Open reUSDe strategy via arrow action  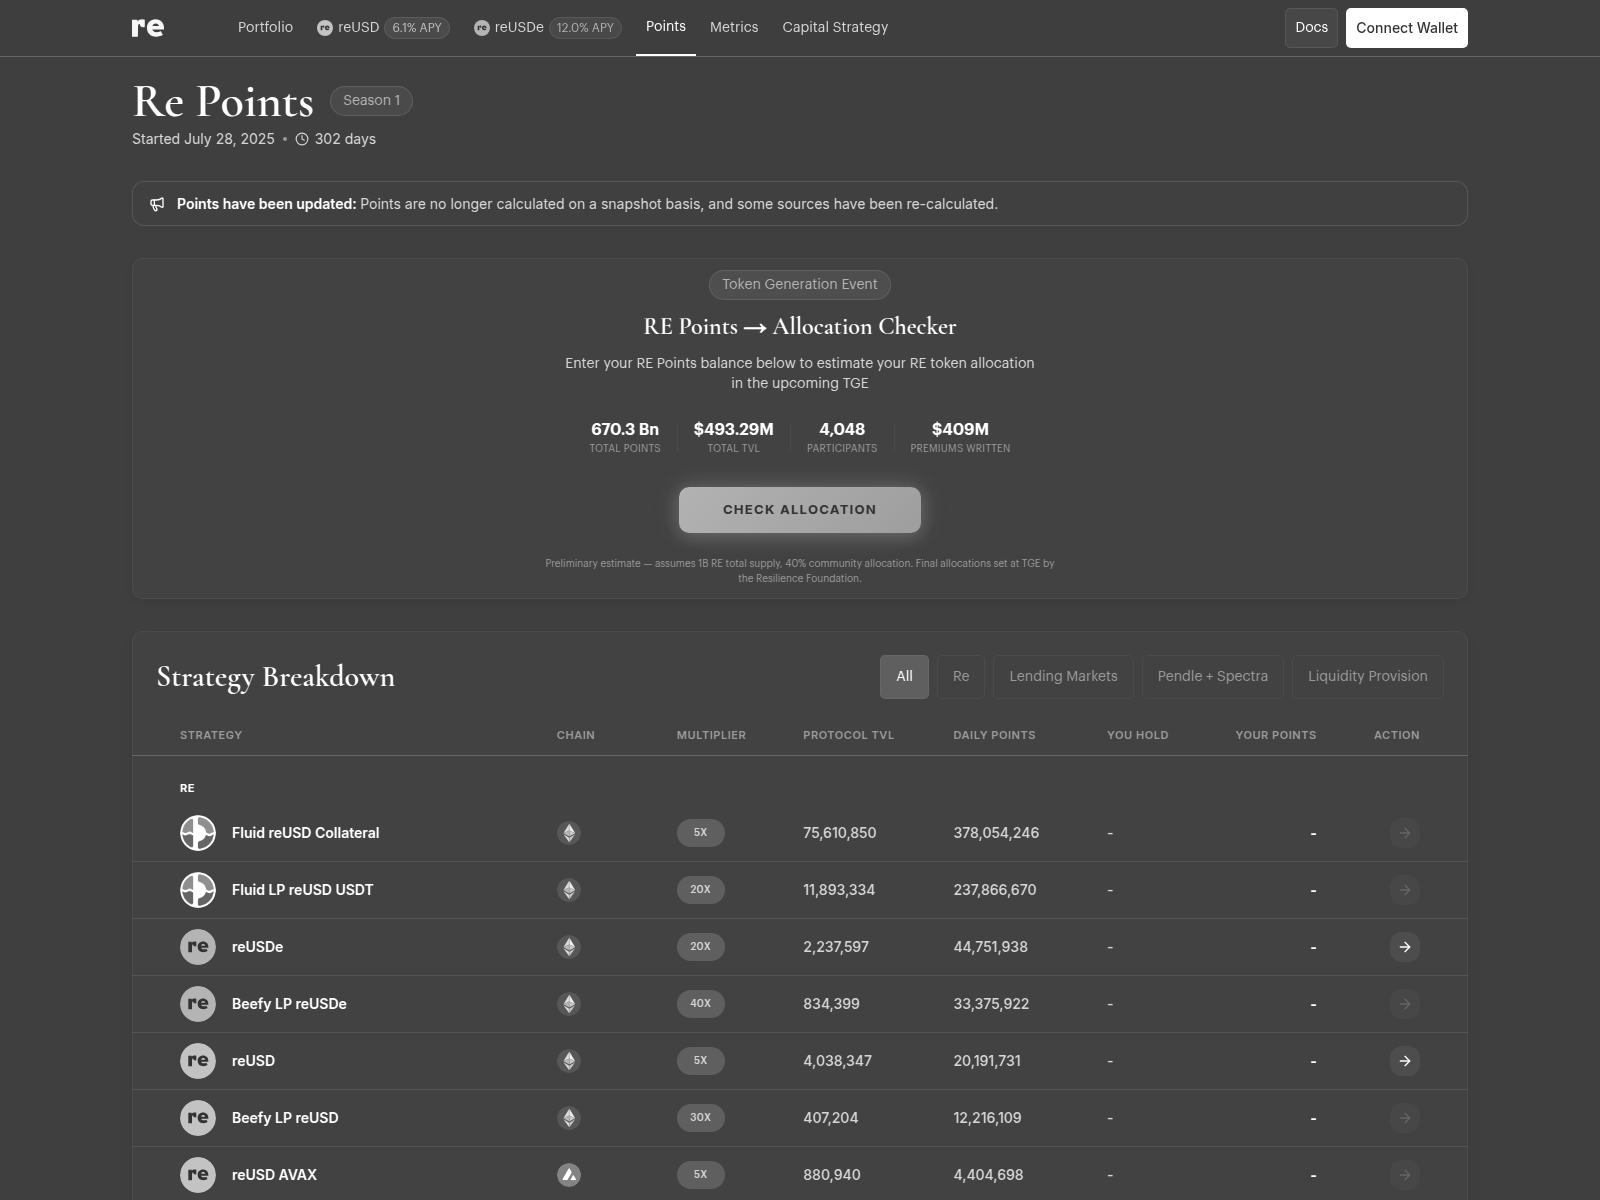pyautogui.click(x=1405, y=947)
